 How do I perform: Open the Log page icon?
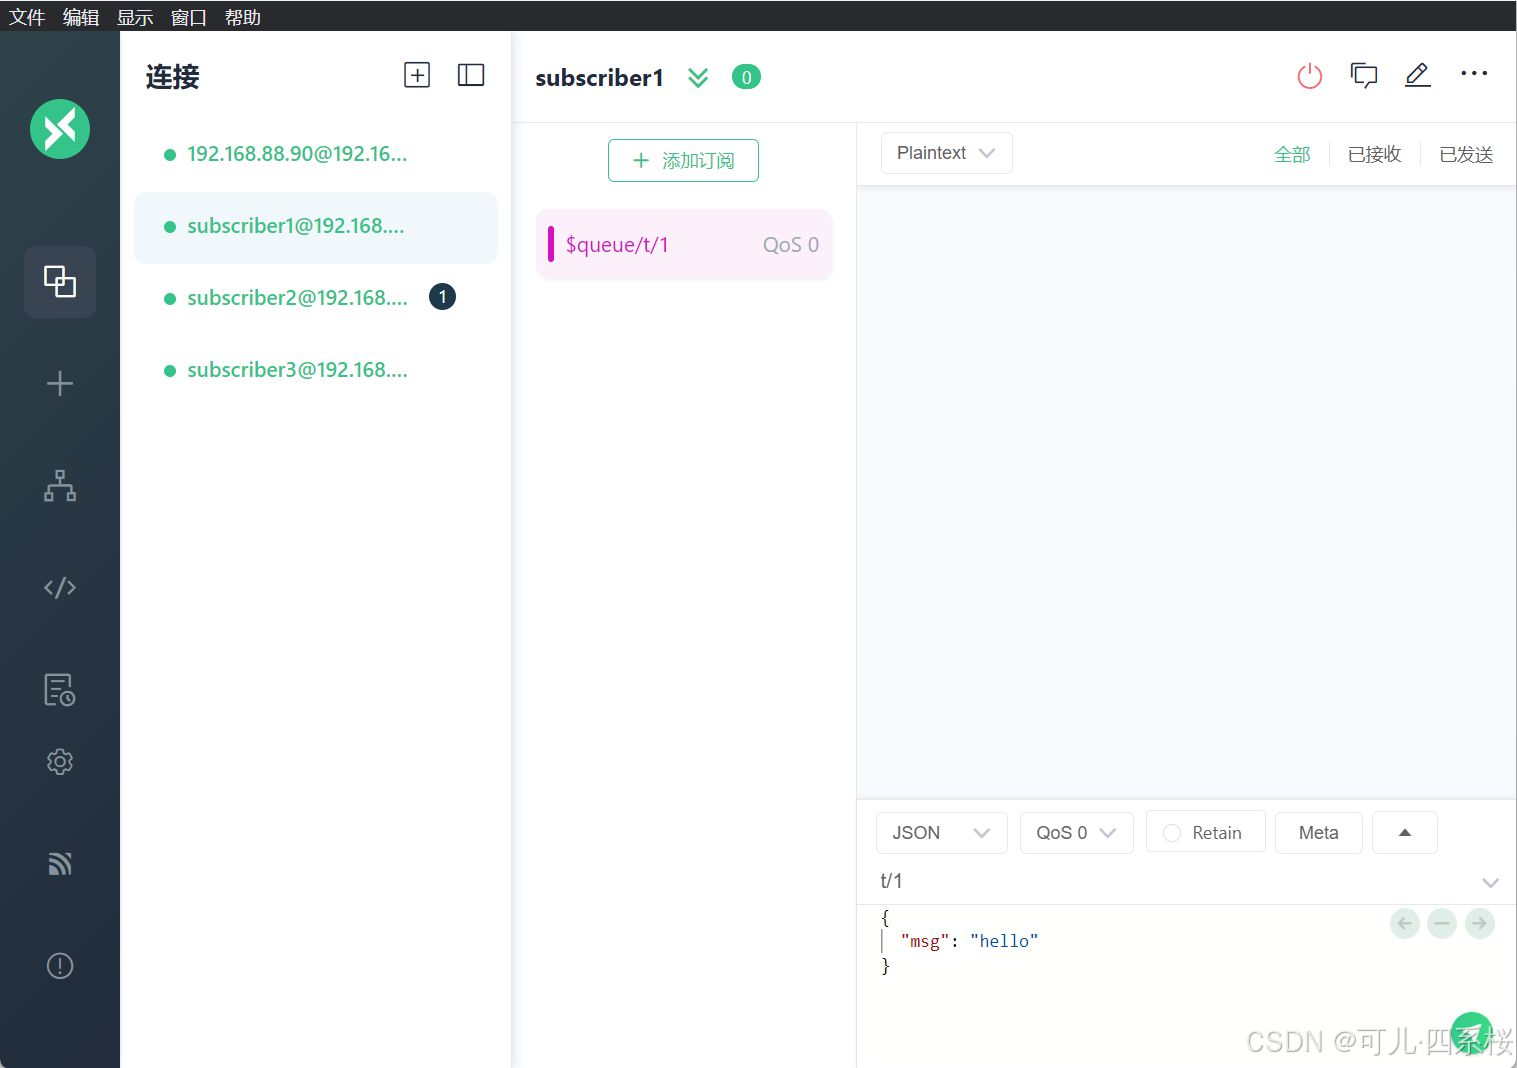60,689
